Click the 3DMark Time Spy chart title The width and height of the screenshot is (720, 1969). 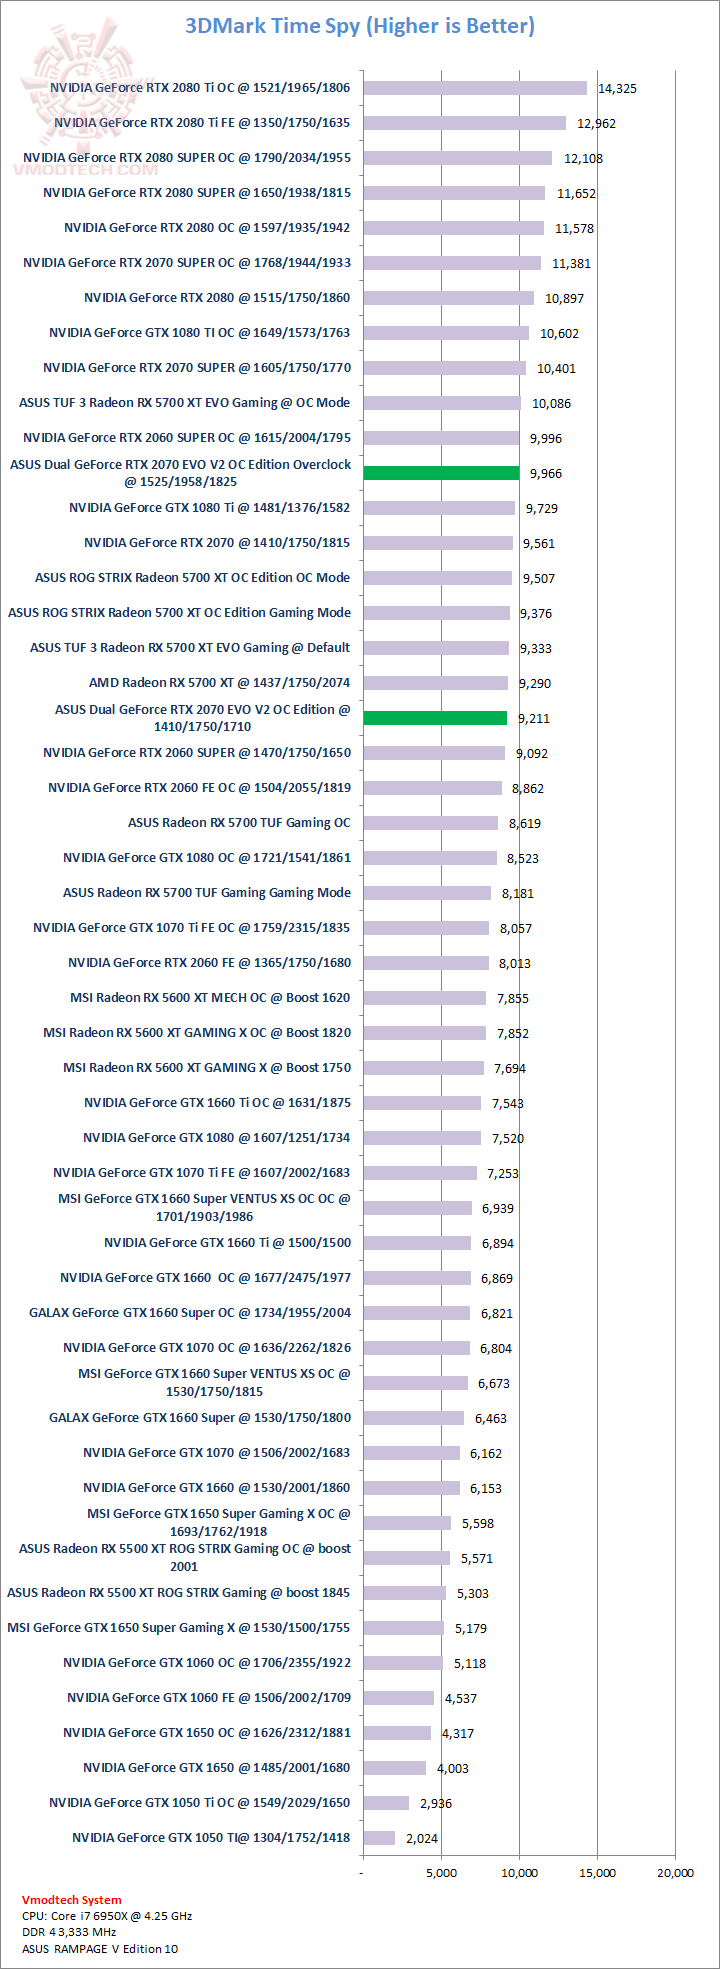point(360,26)
